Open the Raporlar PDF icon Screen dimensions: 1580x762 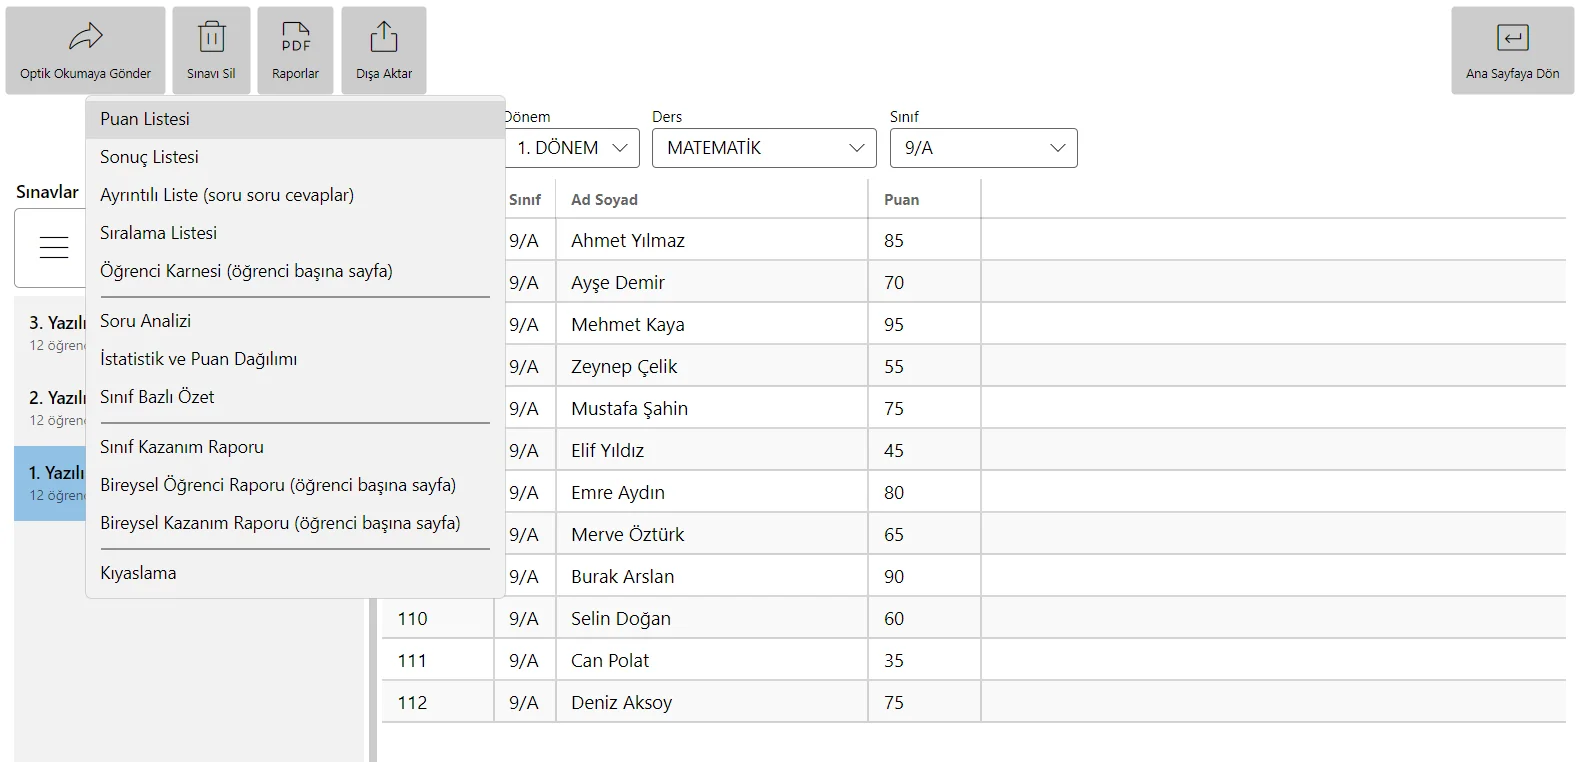click(x=295, y=38)
